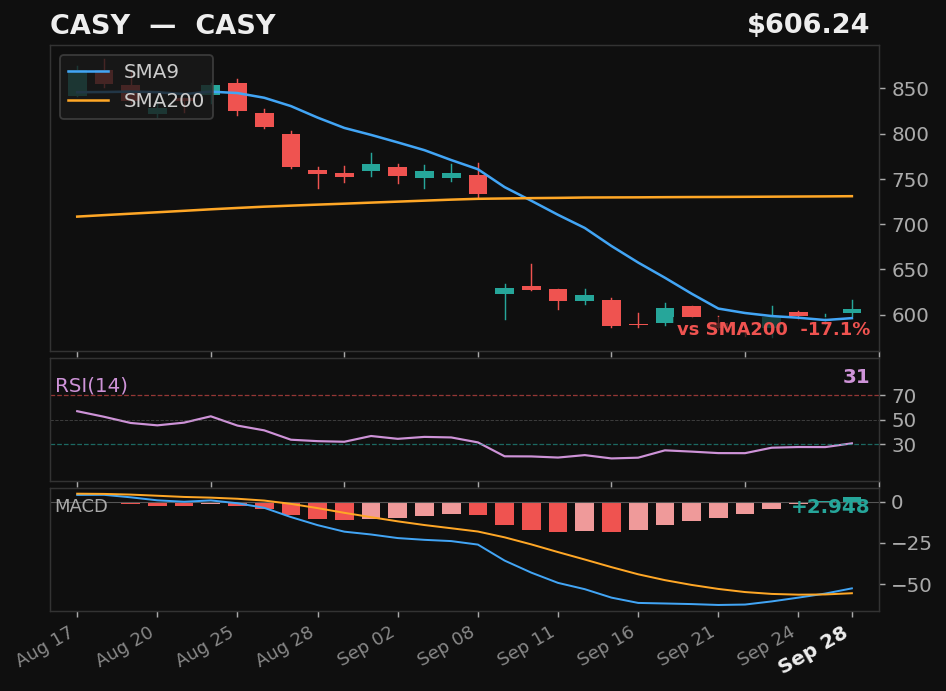
Task: Click the Sep 08 date label
Action: [448, 645]
